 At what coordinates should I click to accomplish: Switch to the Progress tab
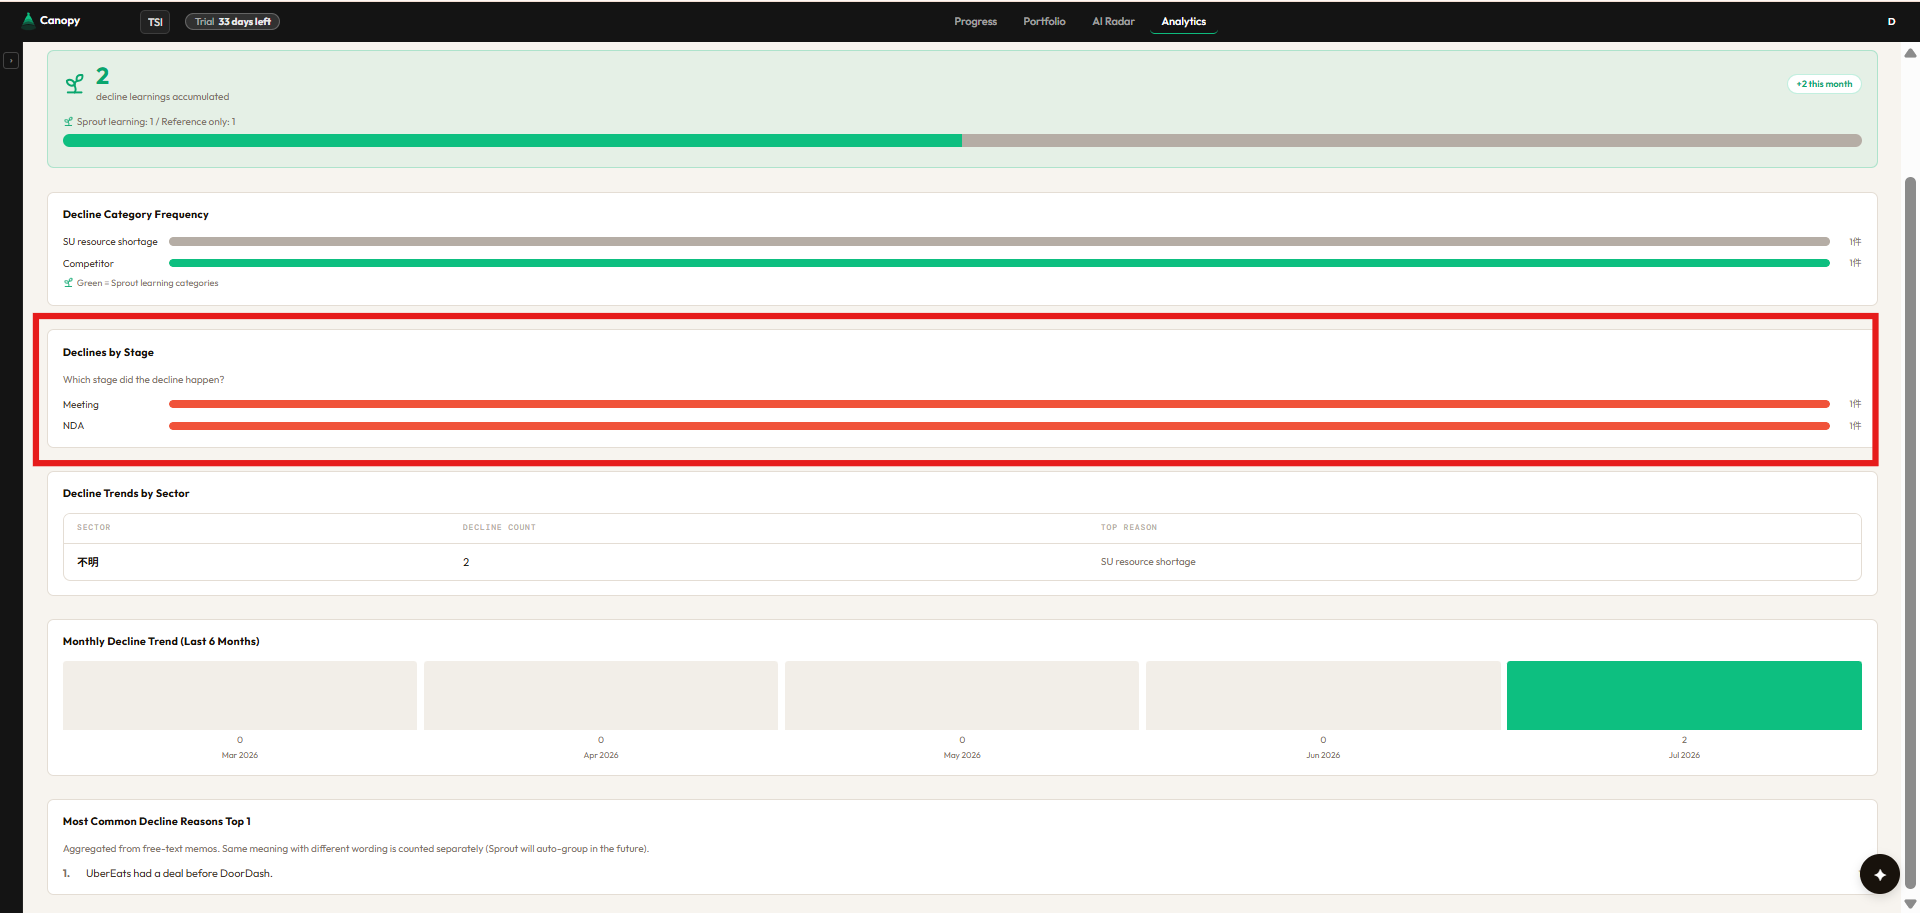975,21
